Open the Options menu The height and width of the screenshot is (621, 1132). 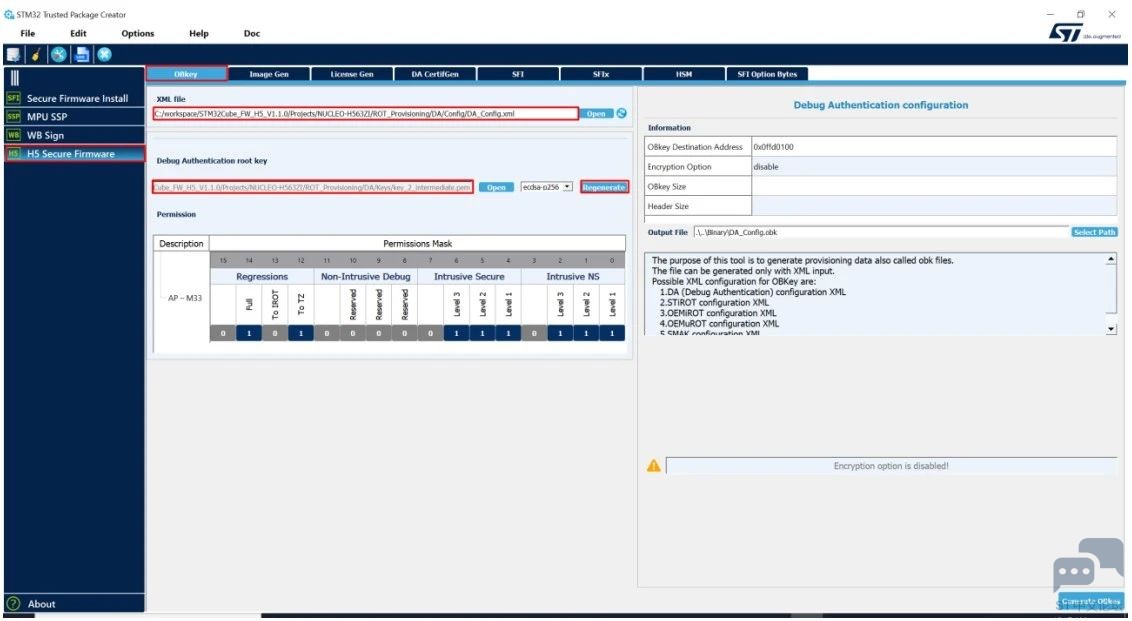click(x=138, y=33)
